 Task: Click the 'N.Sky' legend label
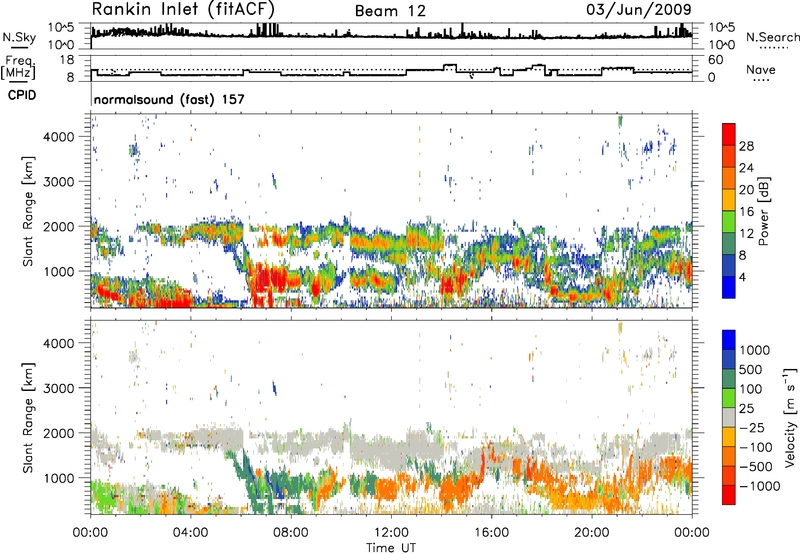point(19,37)
